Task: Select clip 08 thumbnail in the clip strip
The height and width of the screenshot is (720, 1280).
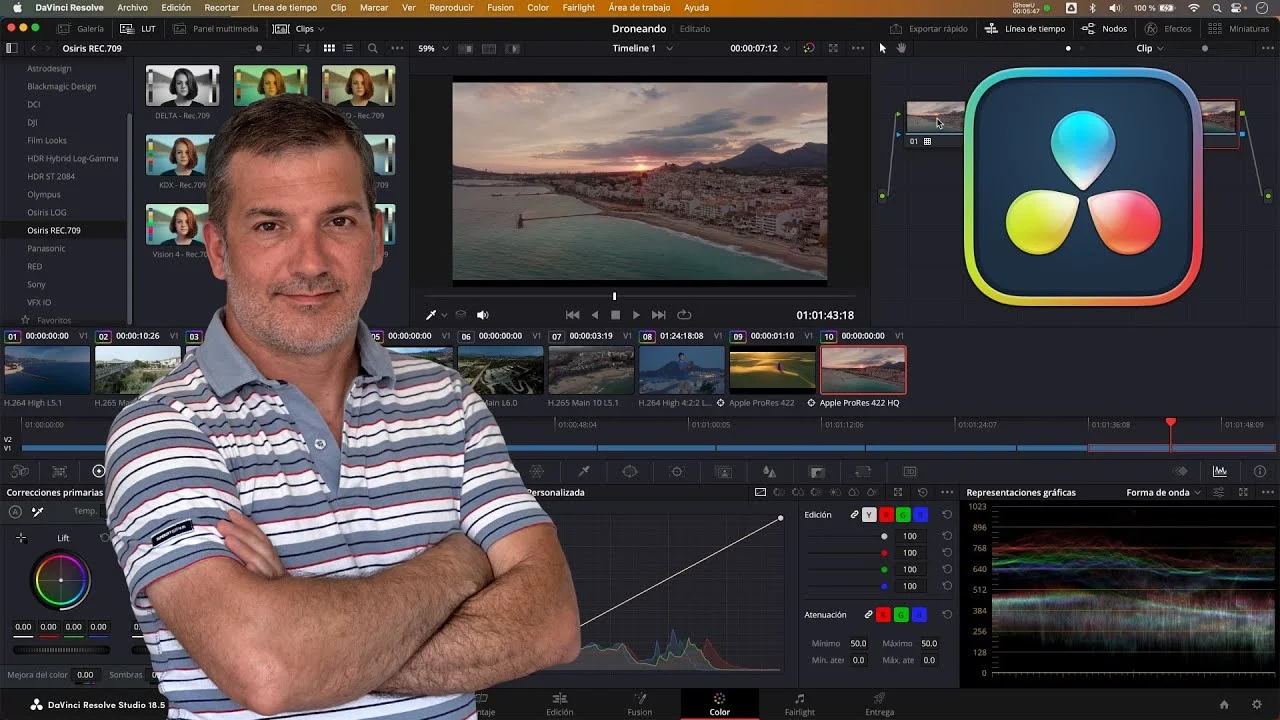Action: click(681, 369)
